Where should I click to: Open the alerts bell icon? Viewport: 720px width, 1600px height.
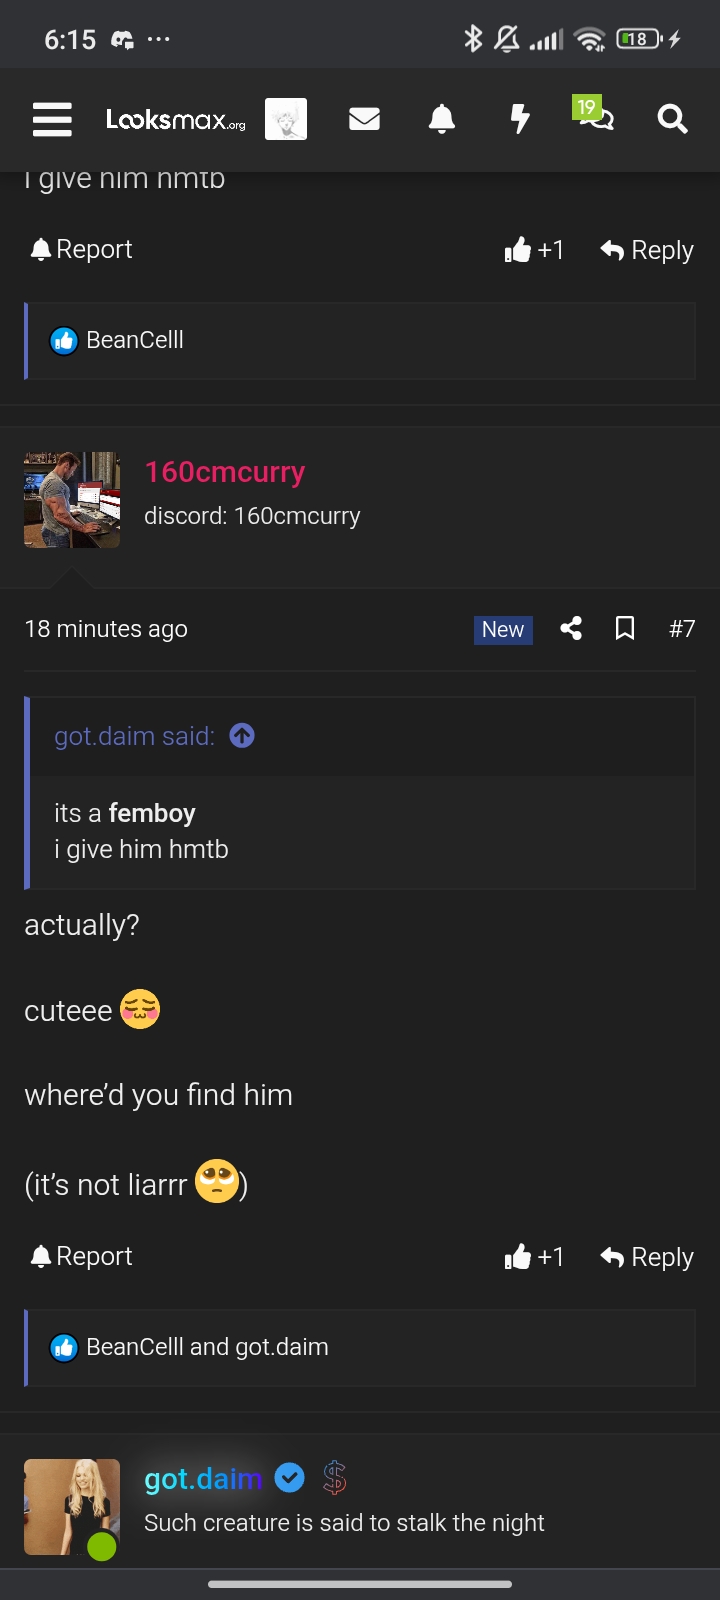click(x=442, y=119)
